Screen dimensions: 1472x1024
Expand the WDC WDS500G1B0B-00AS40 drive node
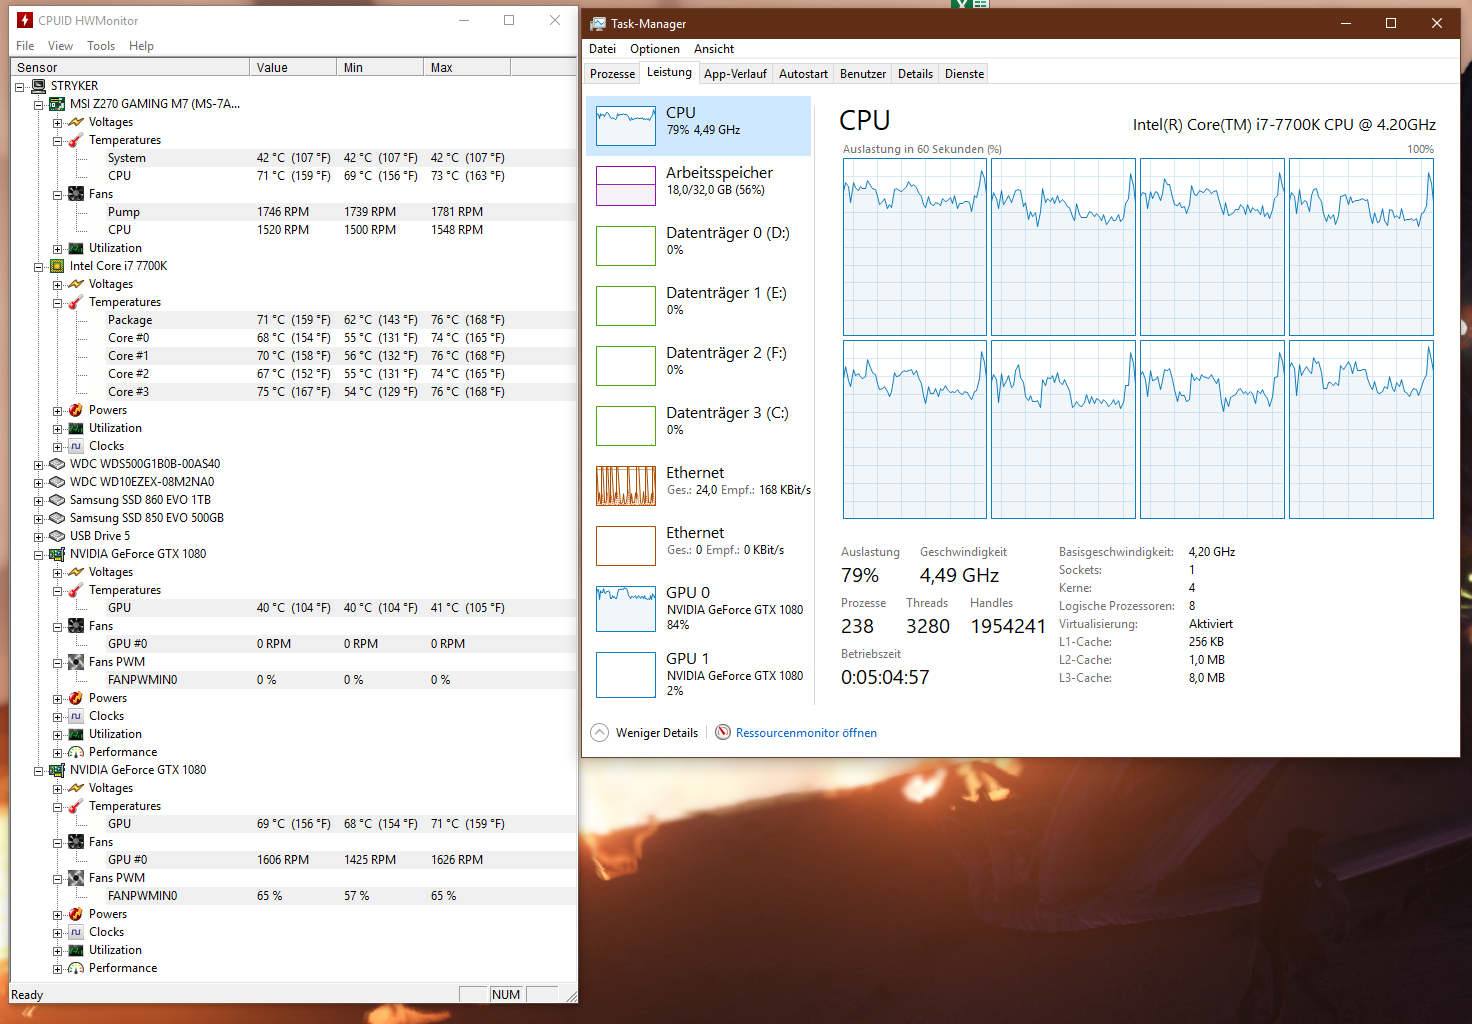38,464
